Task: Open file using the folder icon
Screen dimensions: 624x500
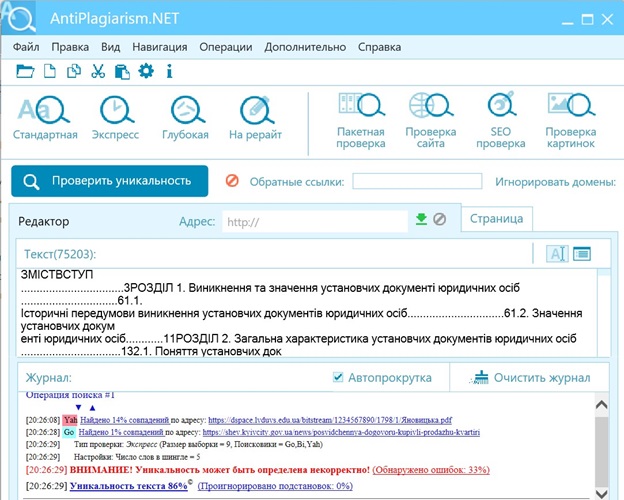Action: 25,72
